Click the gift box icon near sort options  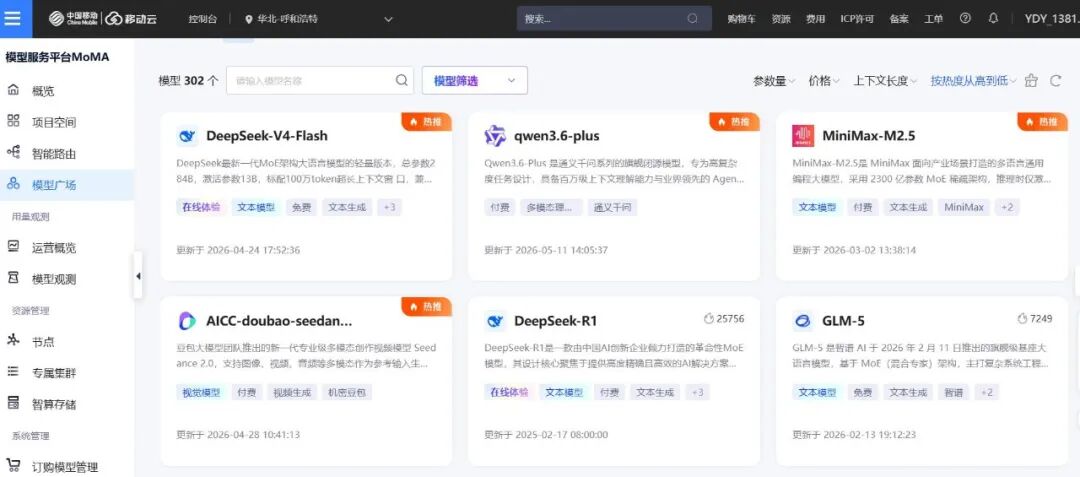pos(1030,81)
